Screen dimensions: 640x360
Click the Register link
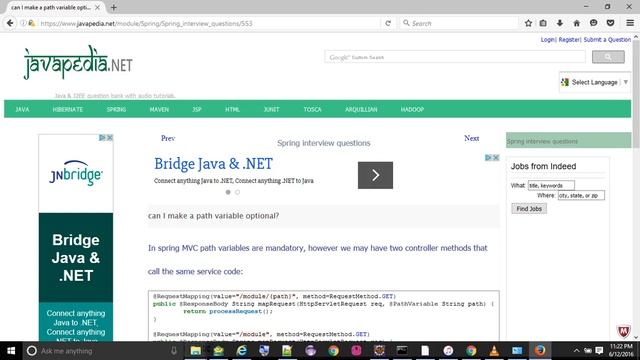click(x=569, y=40)
